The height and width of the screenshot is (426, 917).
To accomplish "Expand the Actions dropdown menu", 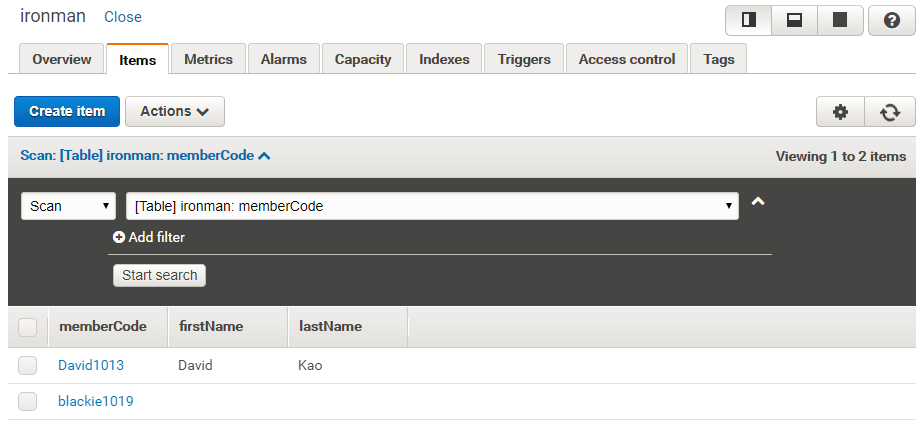I will (175, 112).
